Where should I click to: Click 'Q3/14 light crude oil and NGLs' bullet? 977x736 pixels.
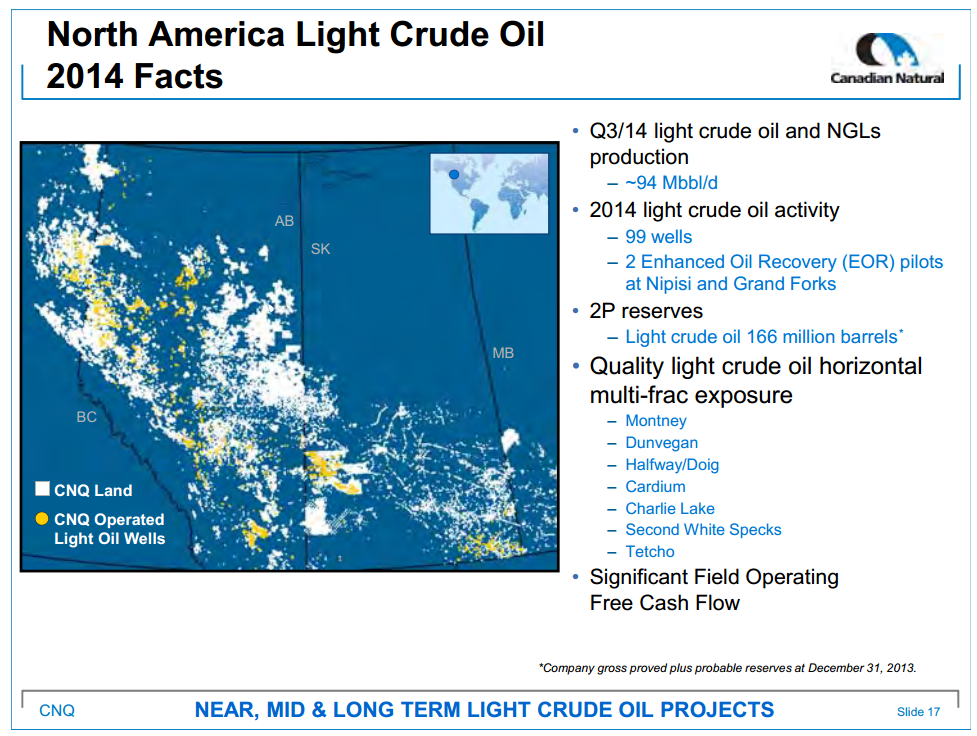click(x=735, y=131)
